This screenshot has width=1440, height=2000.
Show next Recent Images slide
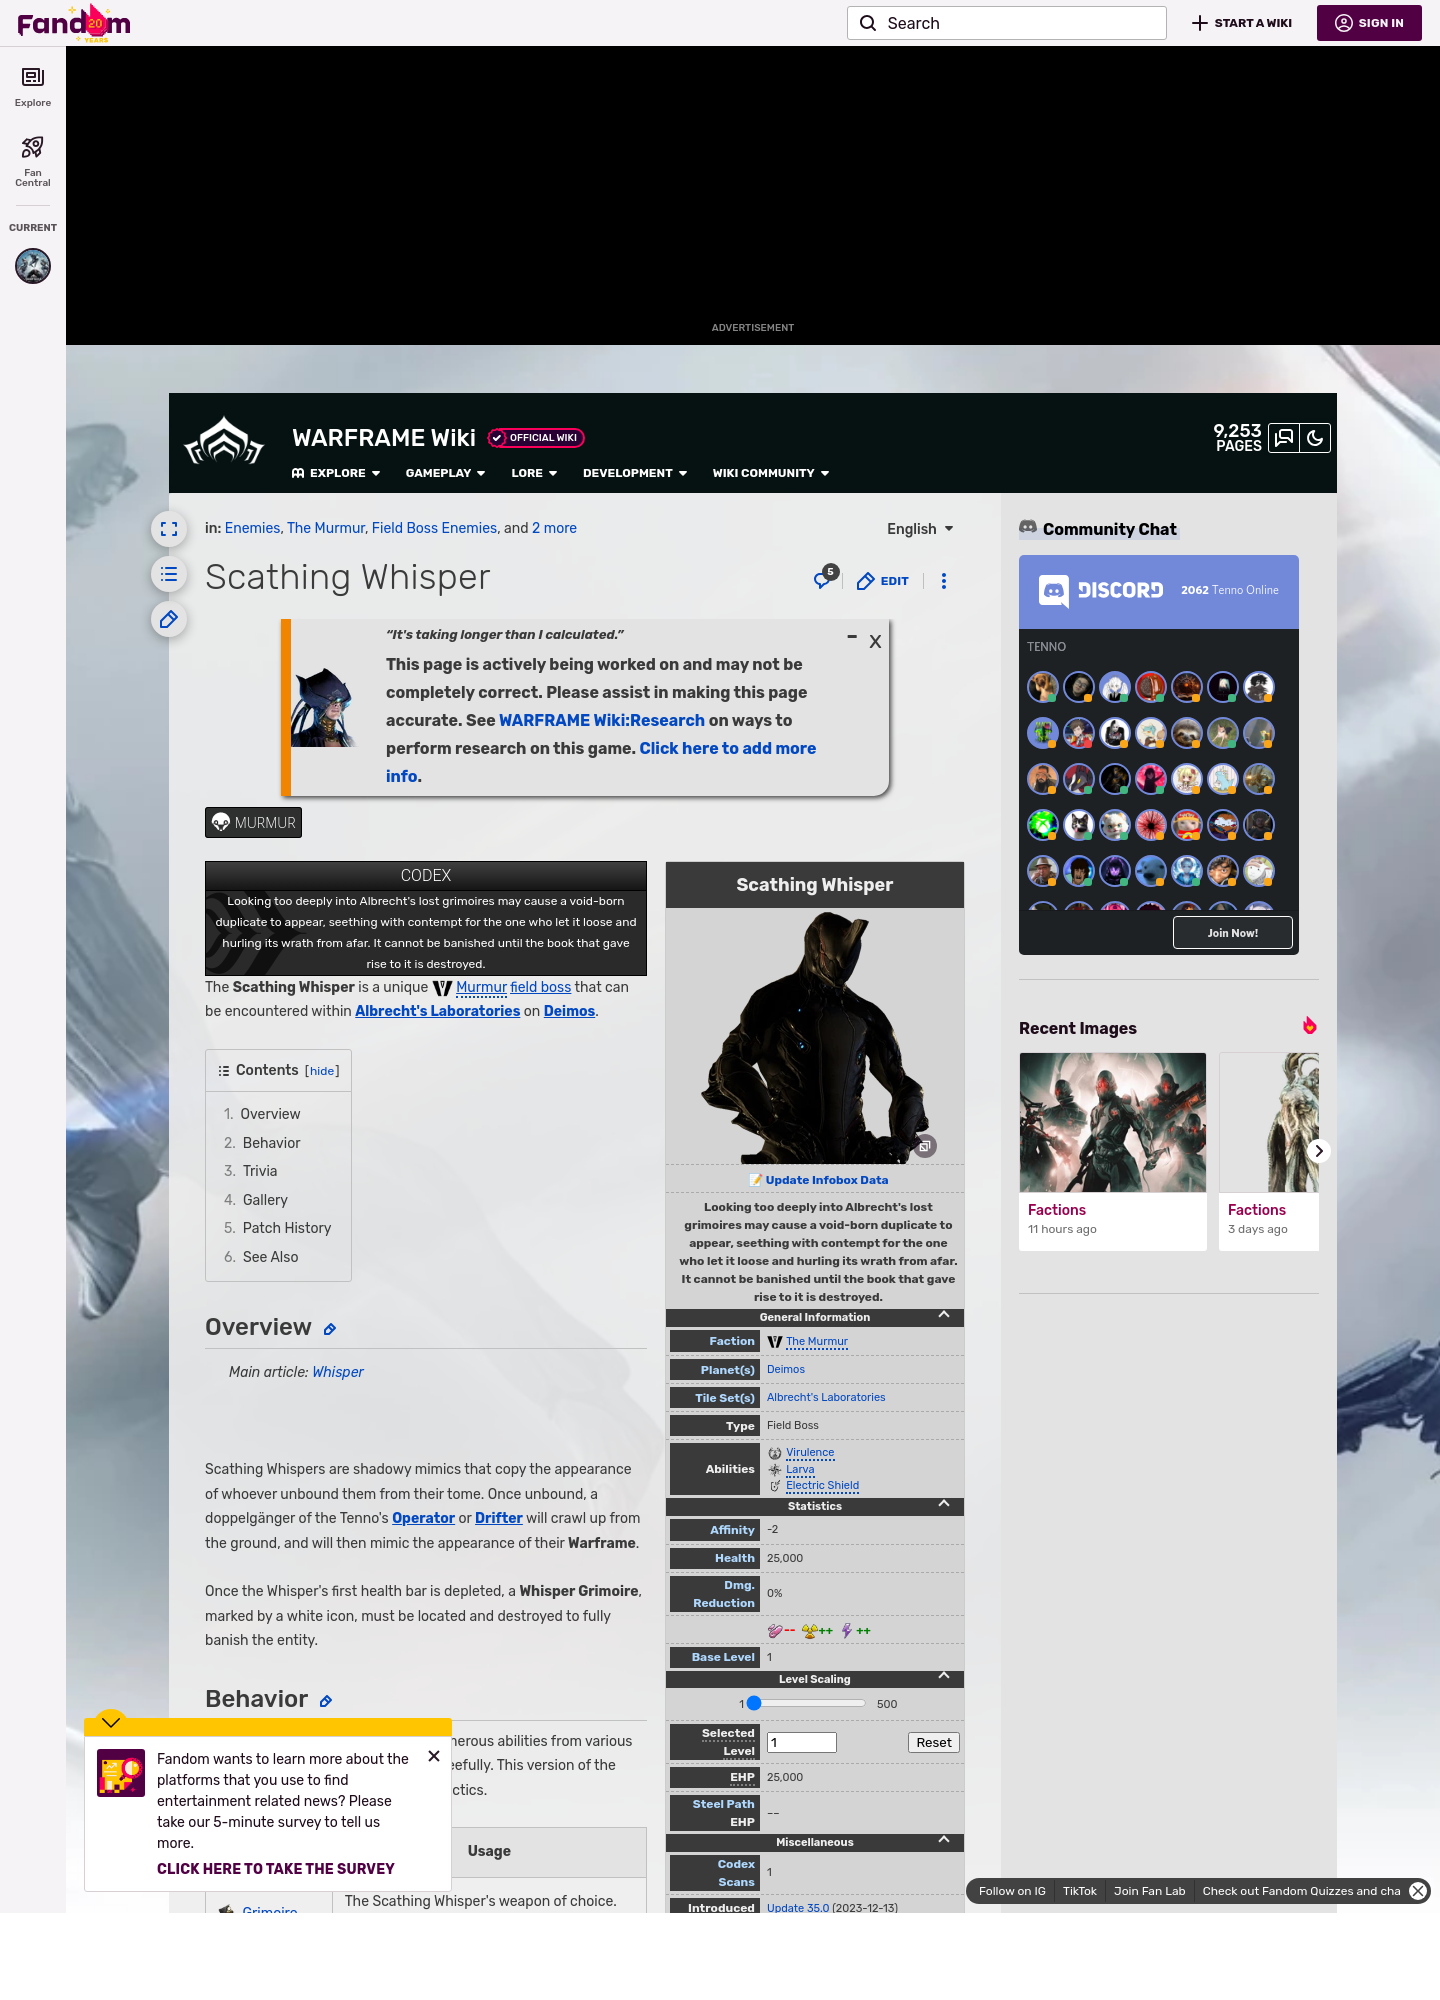pos(1318,1151)
